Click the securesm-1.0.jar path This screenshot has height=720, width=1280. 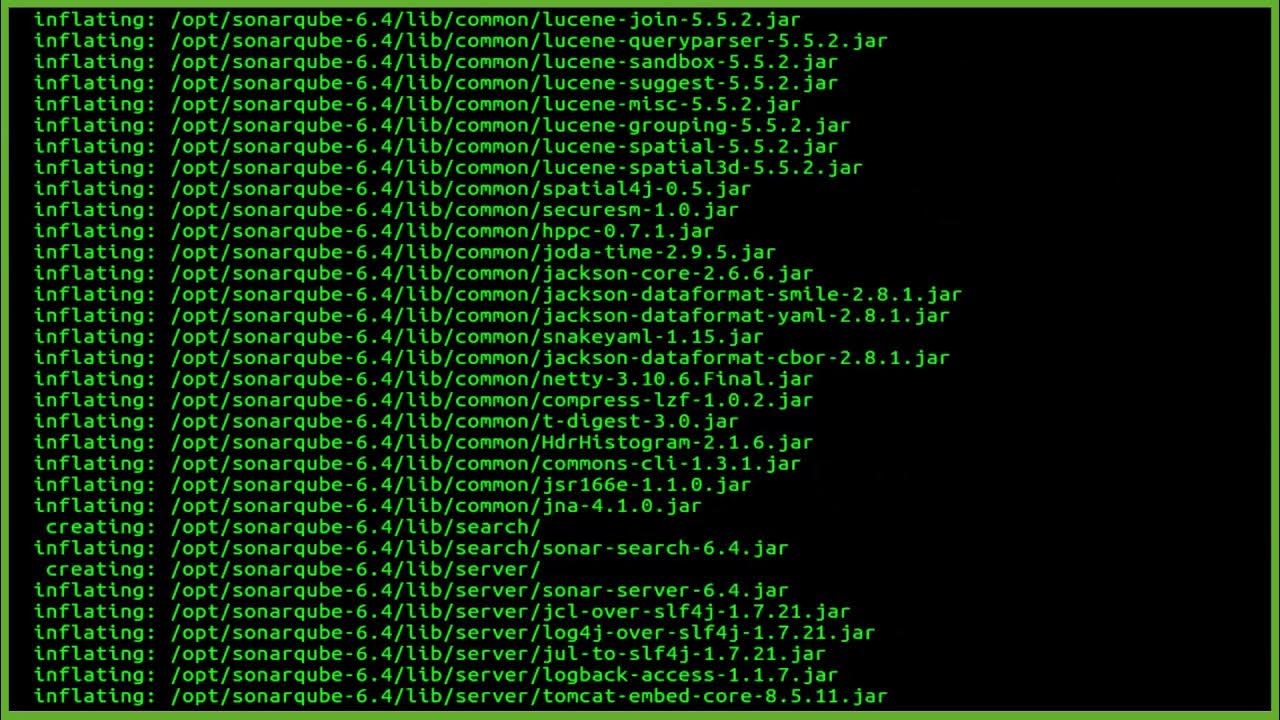454,210
